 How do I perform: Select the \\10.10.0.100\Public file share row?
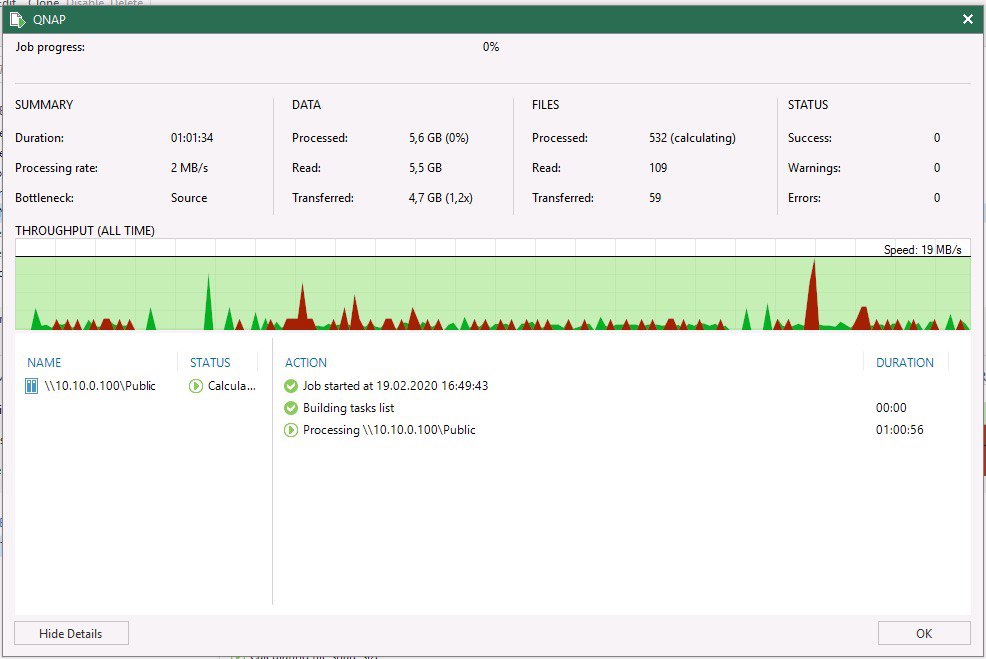142,385
